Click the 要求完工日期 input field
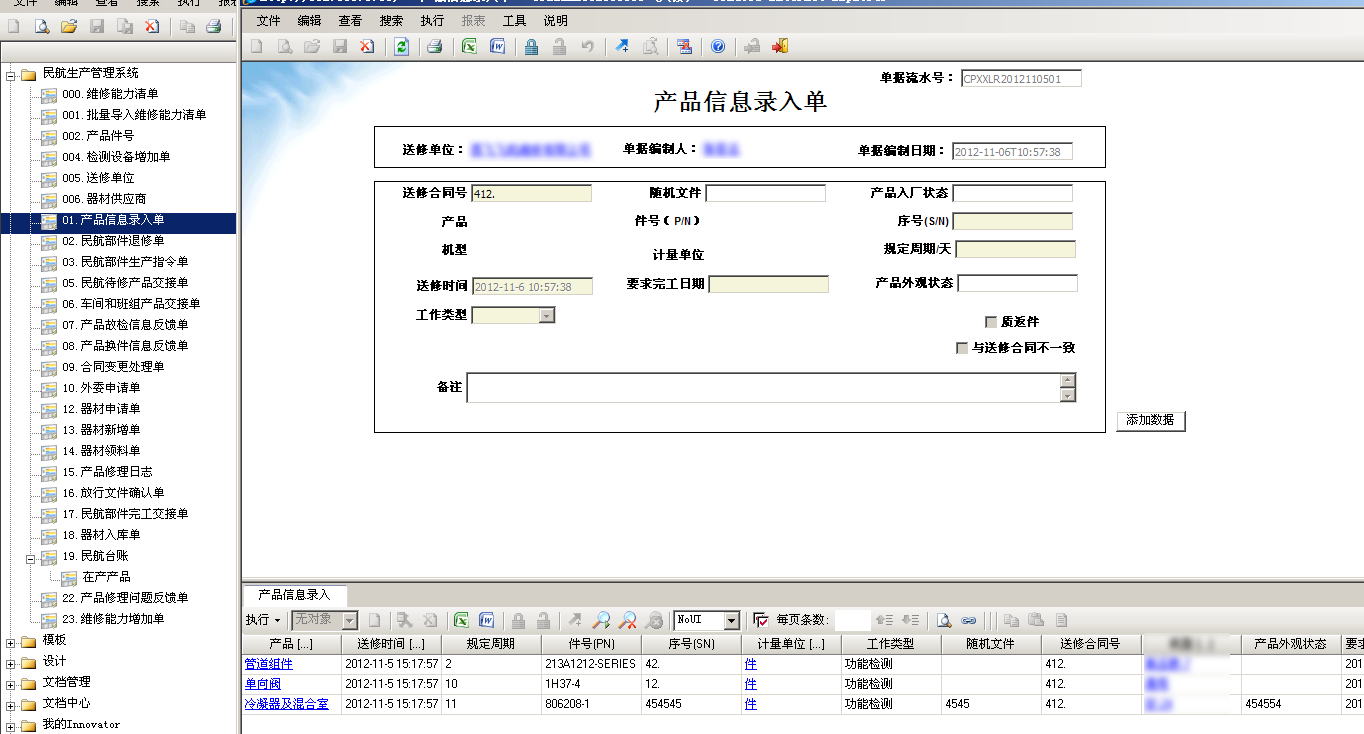Viewport: 1364px width, 734px height. 768,284
